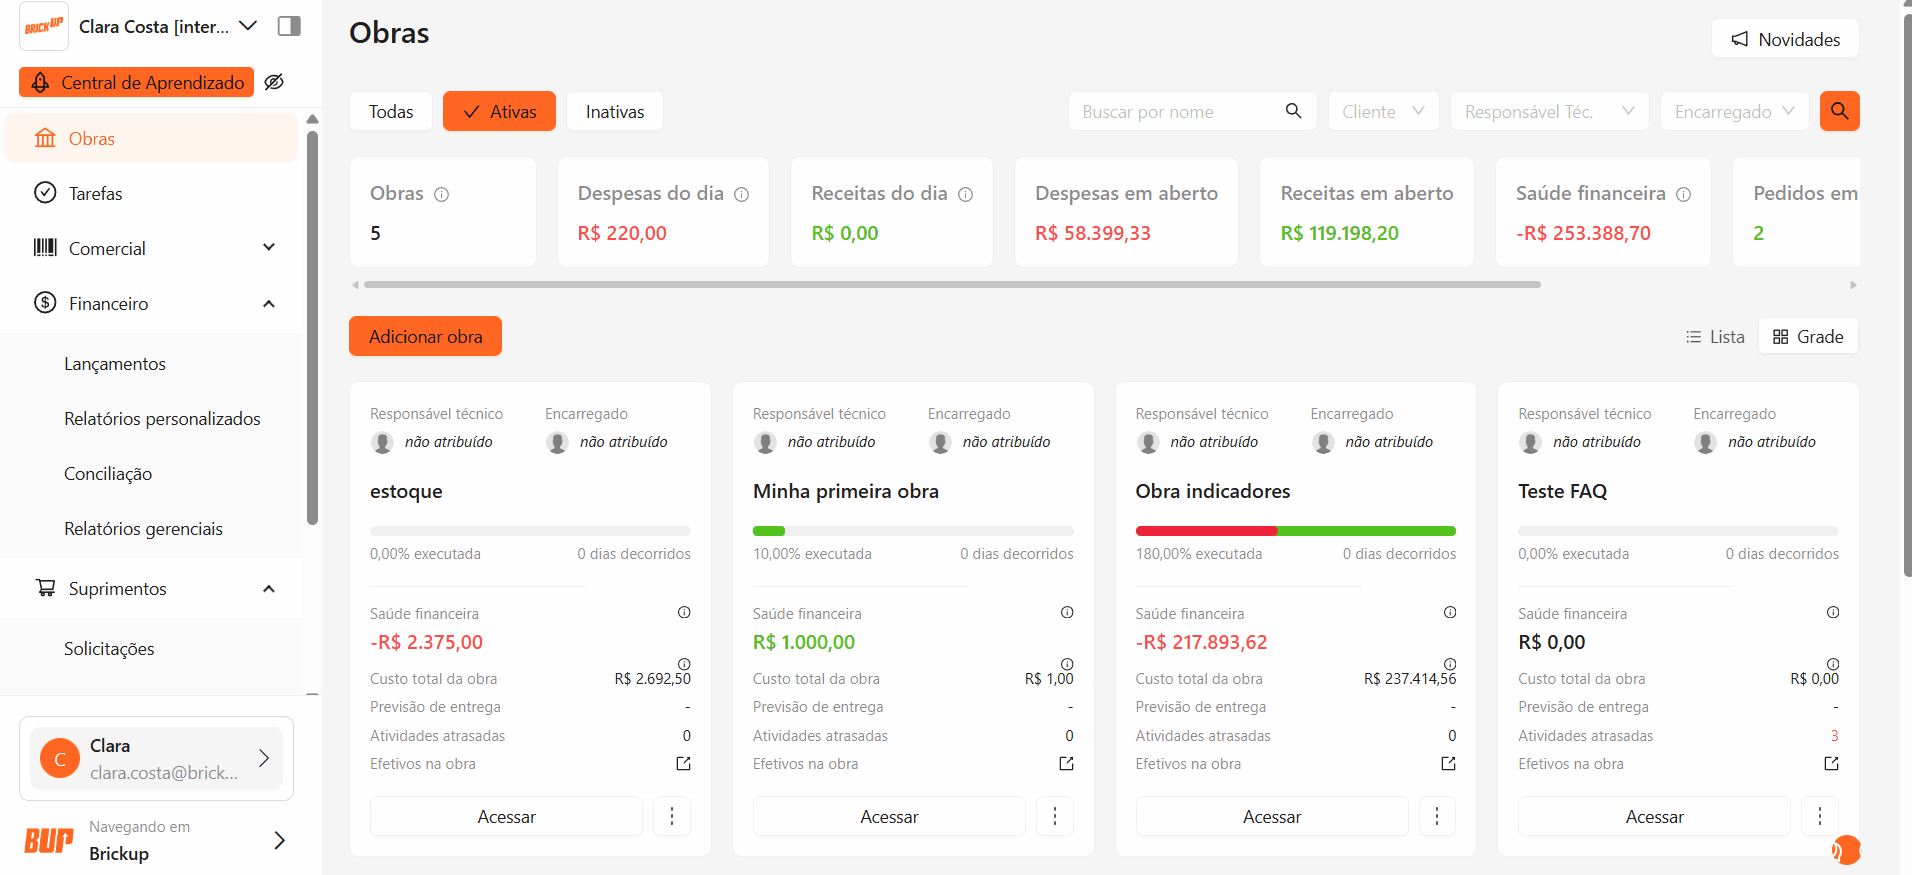Click the Adicionar obra button
This screenshot has height=875, width=1912.
tap(425, 337)
